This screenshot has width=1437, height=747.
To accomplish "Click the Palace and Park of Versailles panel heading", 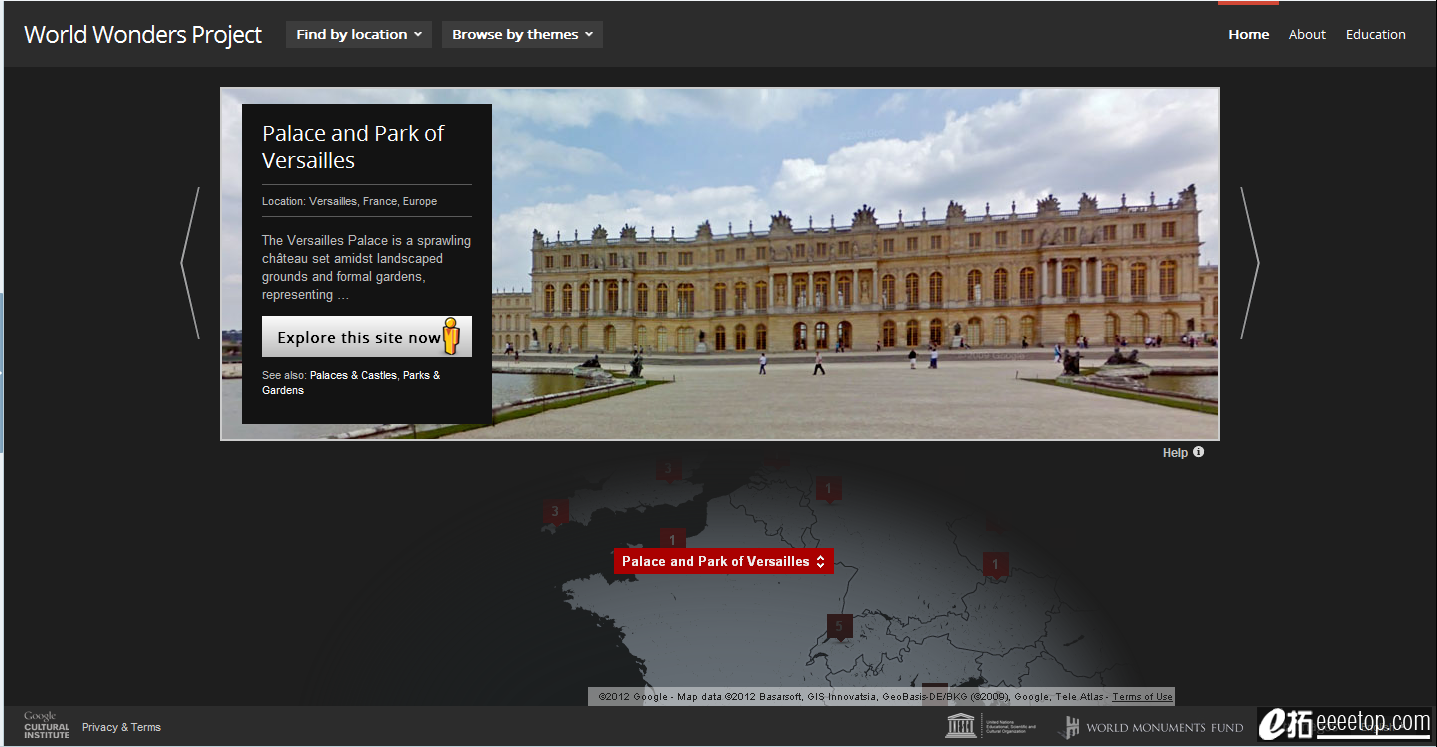I will pos(353,147).
